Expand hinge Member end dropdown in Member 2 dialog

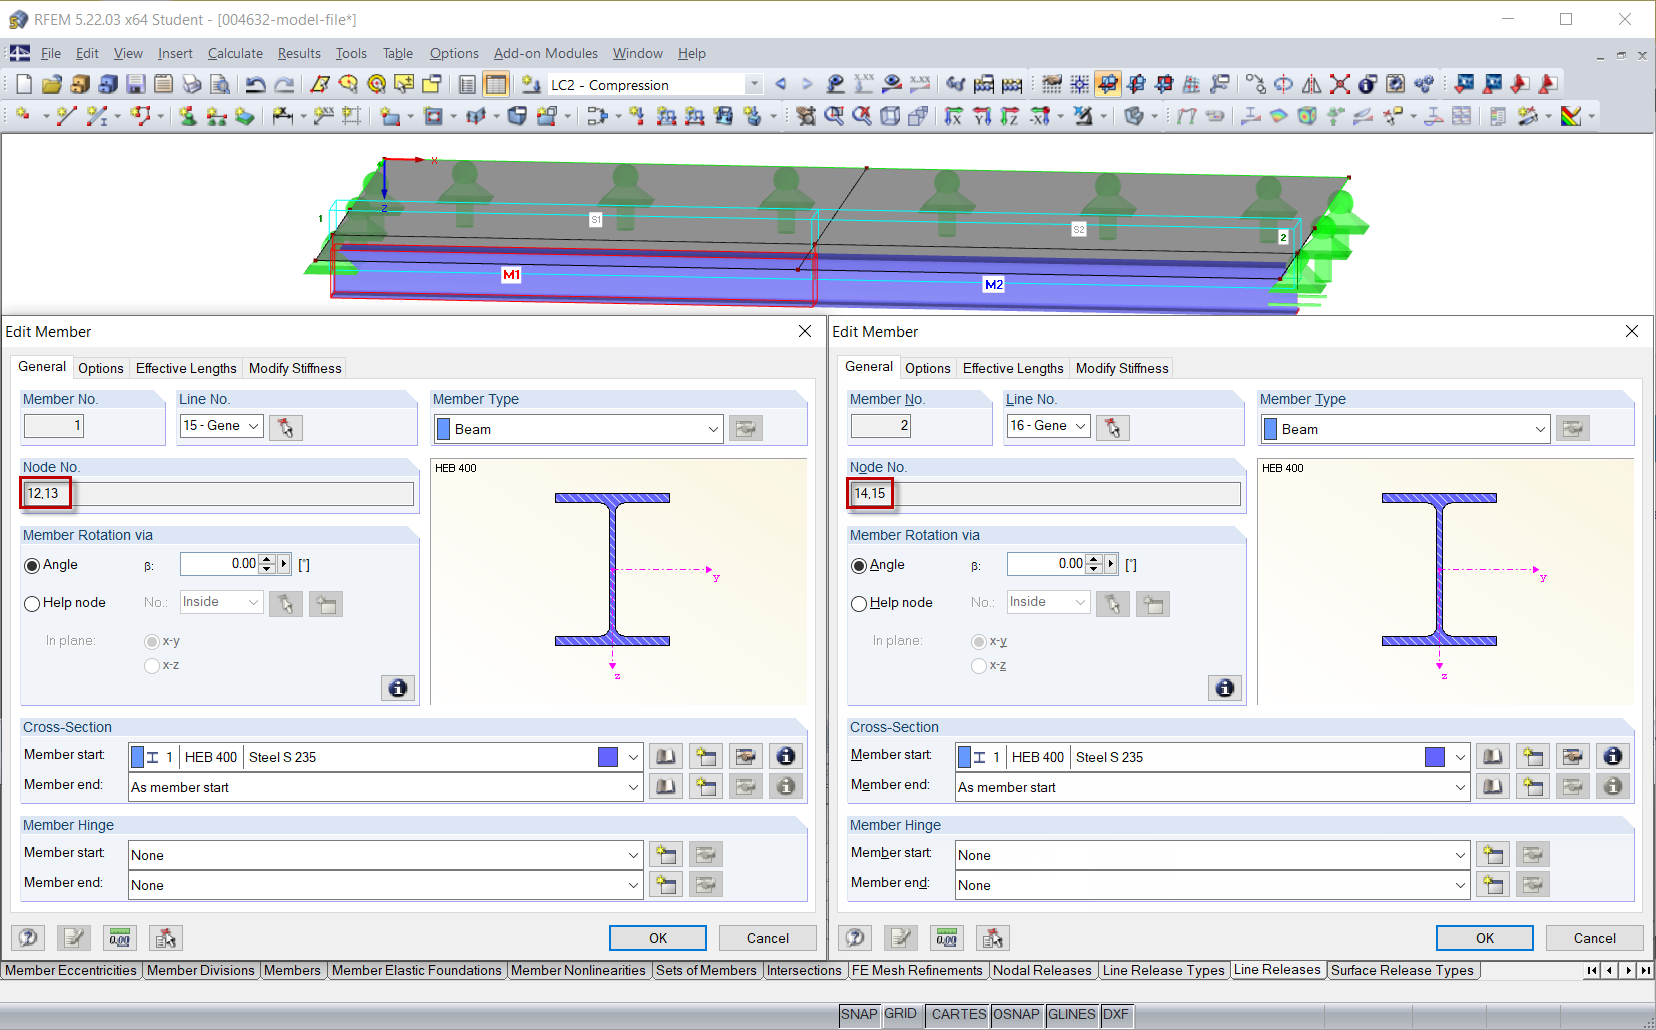coord(1460,885)
